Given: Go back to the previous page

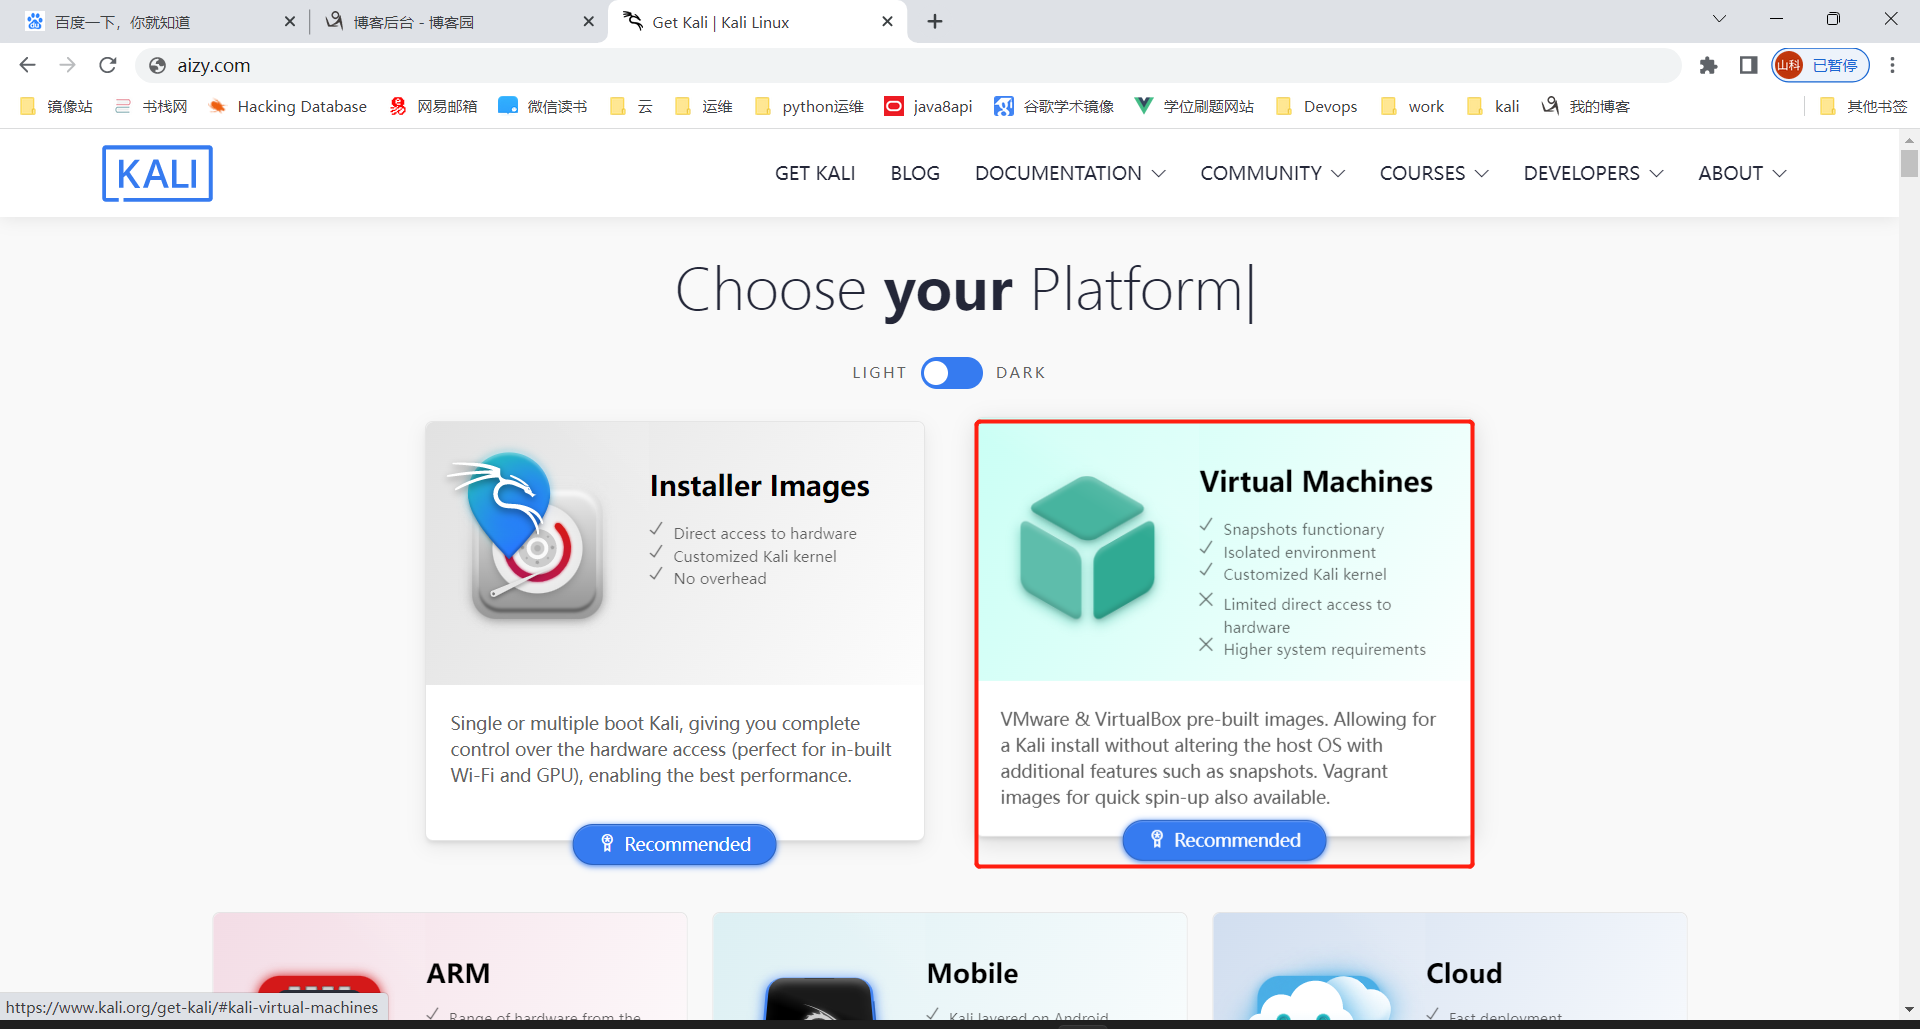Looking at the screenshot, I should point(27,65).
